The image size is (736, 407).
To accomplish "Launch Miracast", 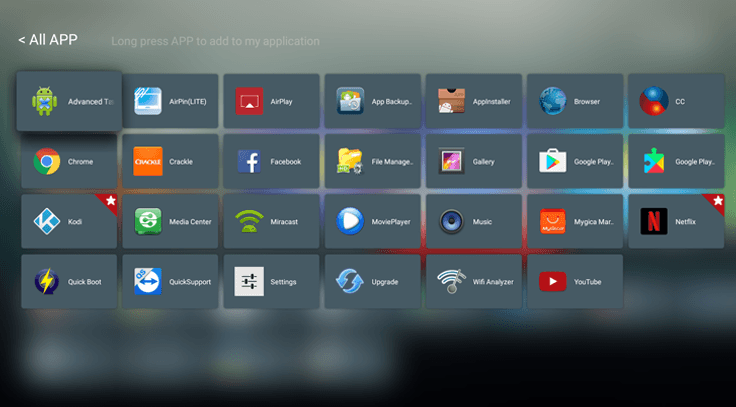I will coord(271,221).
